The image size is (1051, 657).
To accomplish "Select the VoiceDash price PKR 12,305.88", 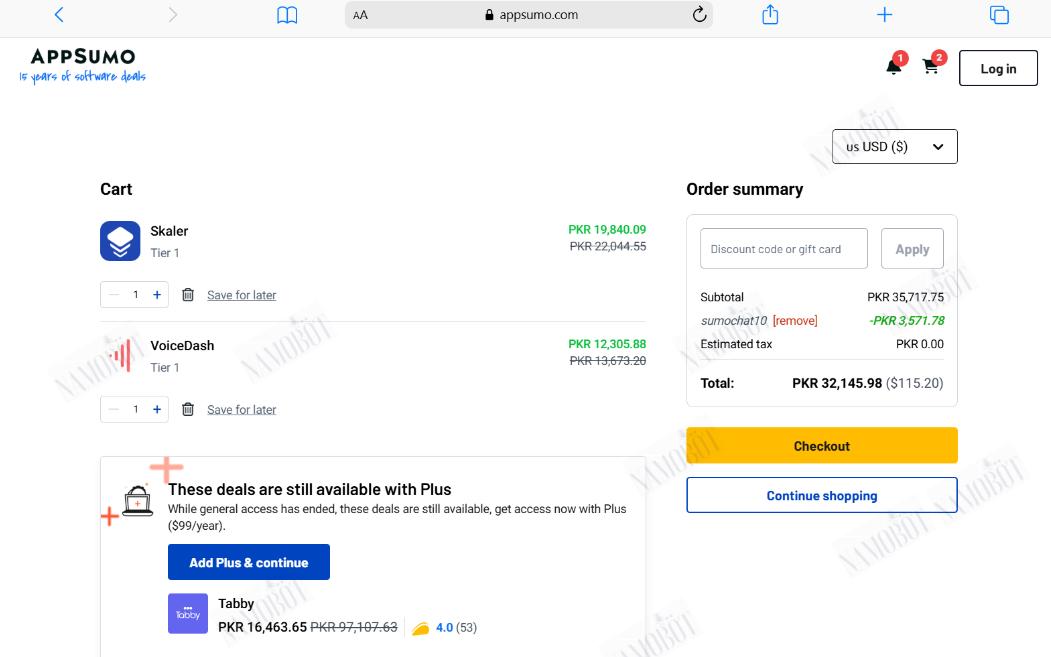I will [x=607, y=345].
